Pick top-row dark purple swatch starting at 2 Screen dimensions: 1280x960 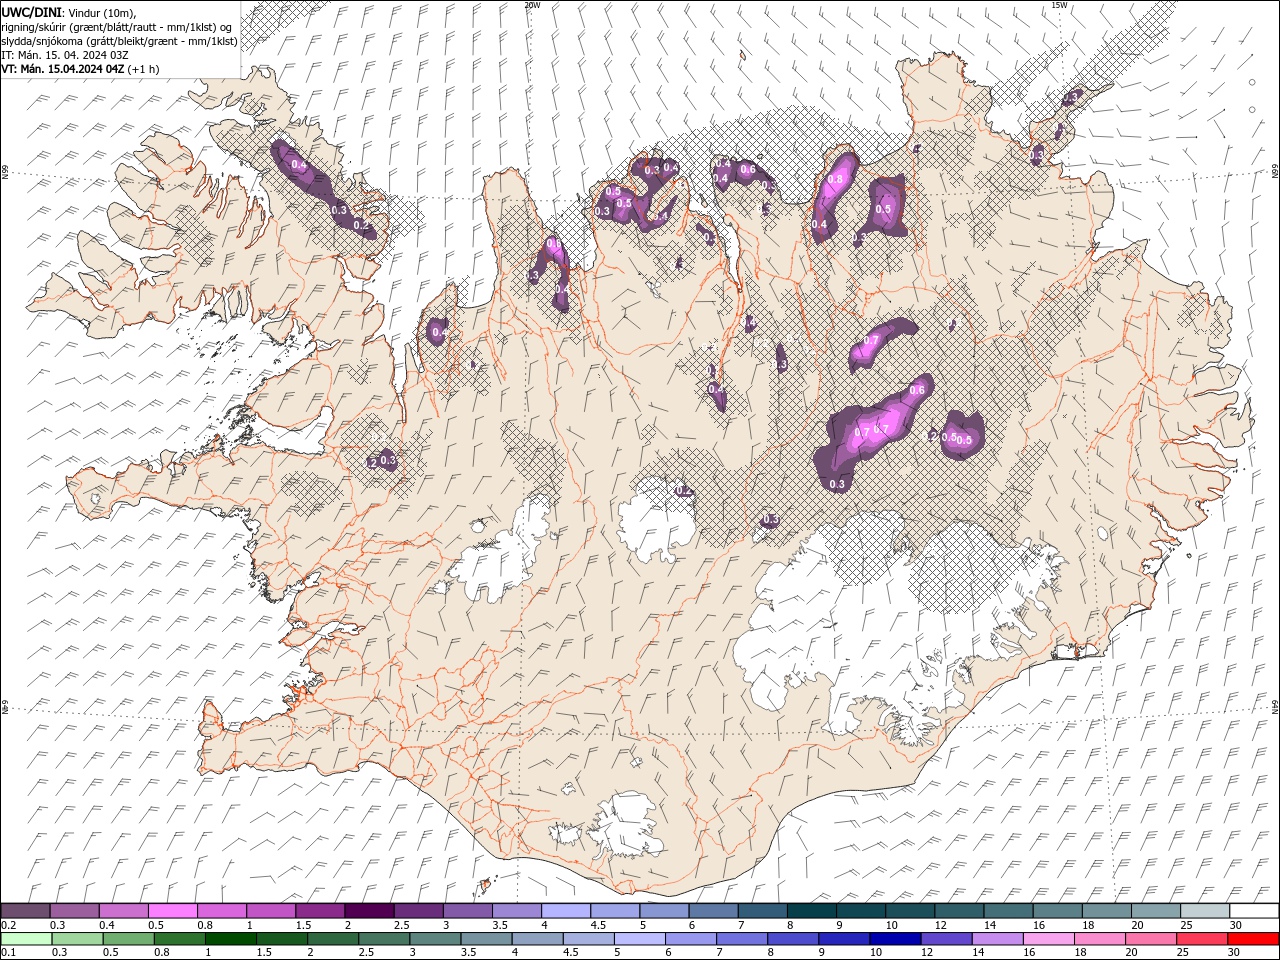(369, 911)
